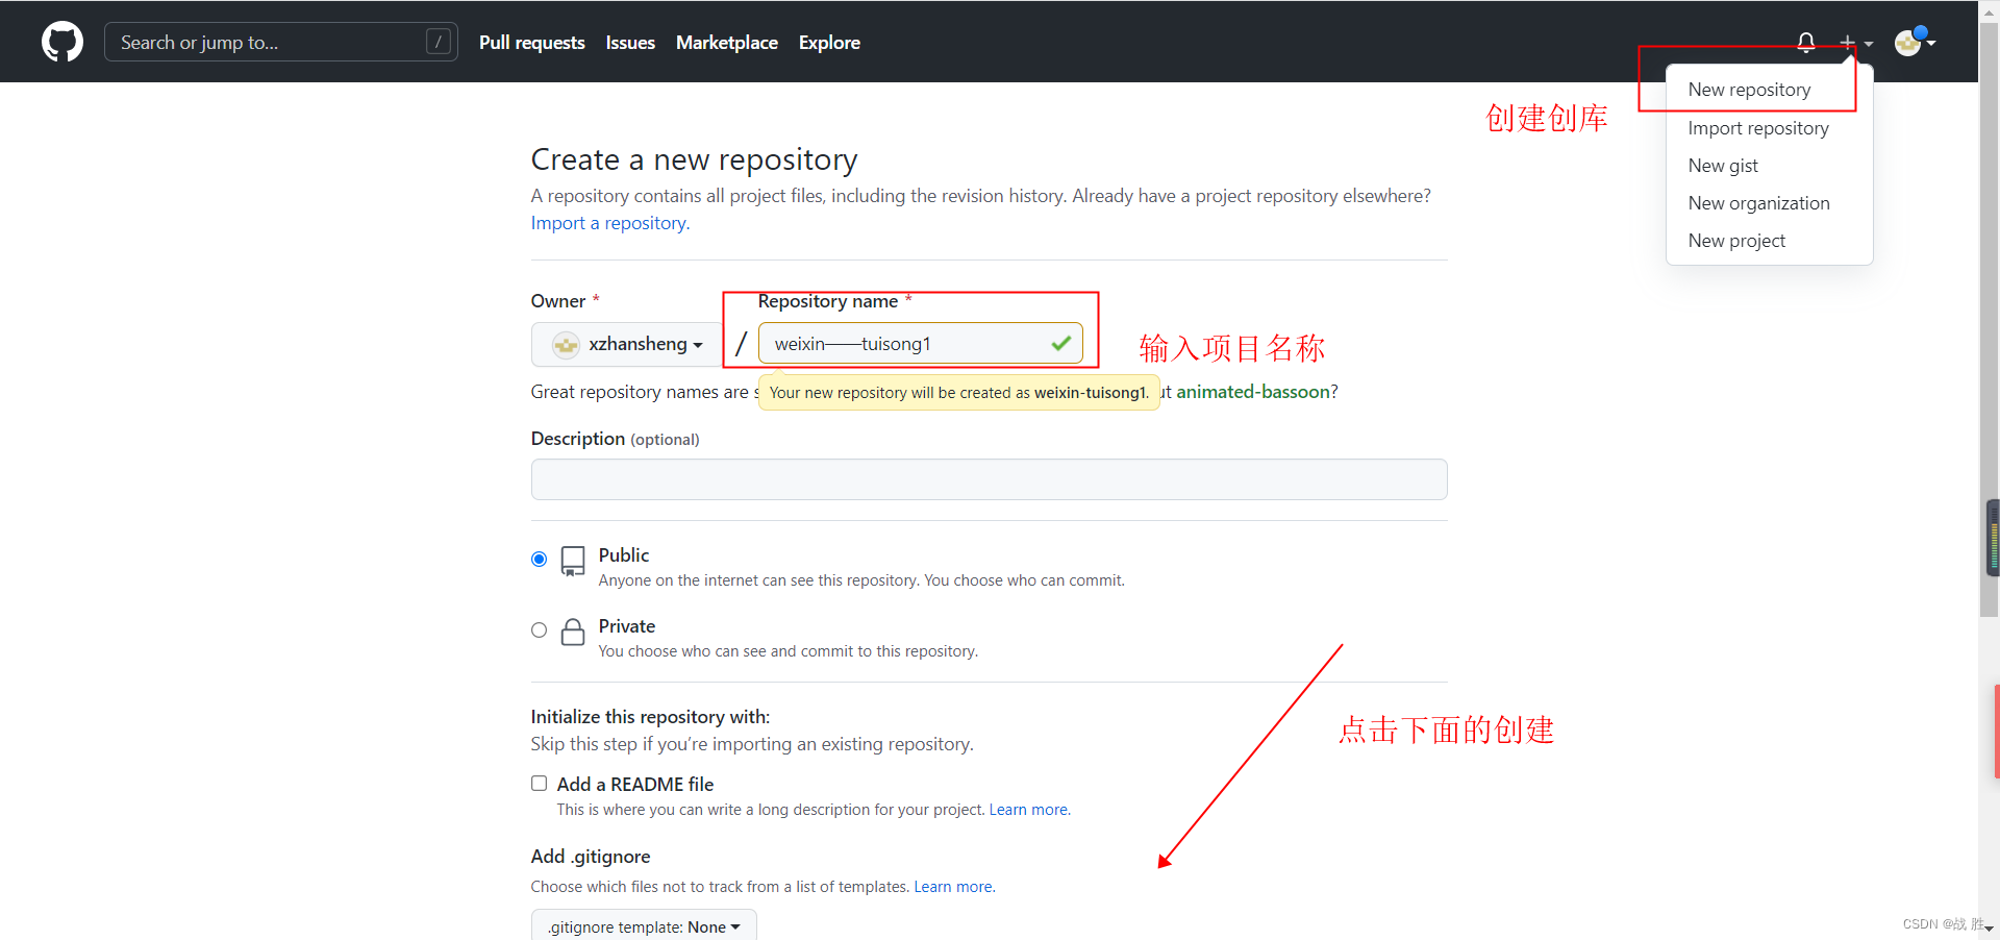The width and height of the screenshot is (2000, 940).
Task: Use suggested name animated-bassoon
Action: pyautogui.click(x=1253, y=392)
